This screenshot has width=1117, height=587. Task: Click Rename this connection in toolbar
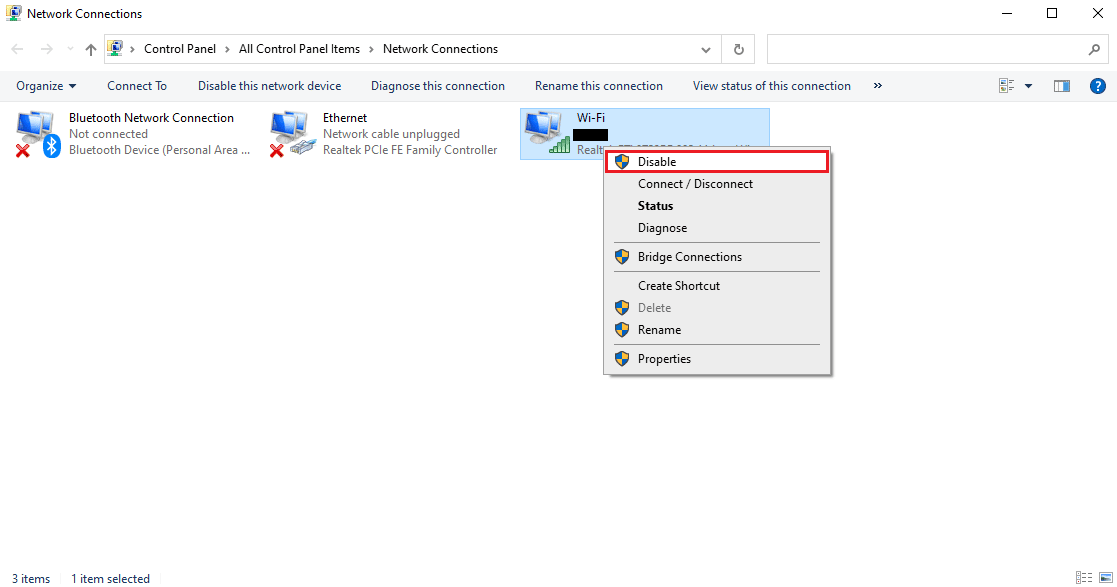coord(598,86)
